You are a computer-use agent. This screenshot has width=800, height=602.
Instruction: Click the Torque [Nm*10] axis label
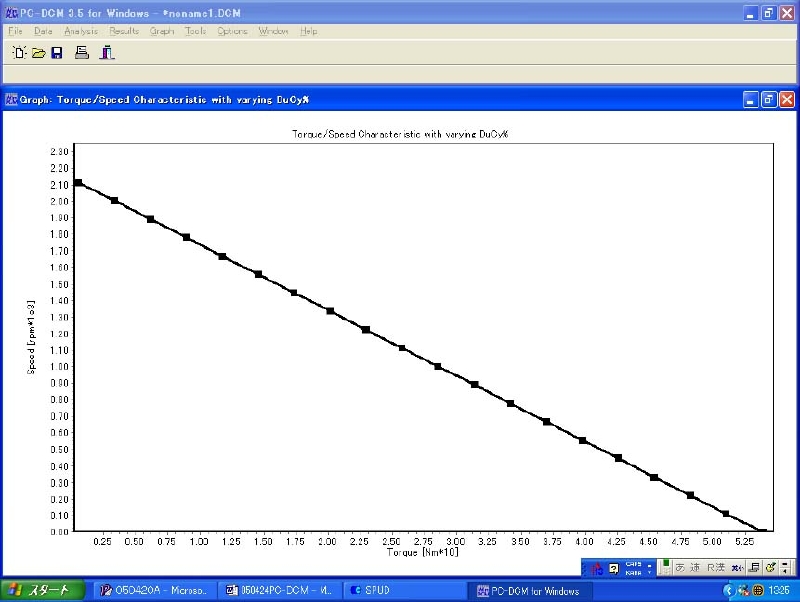[x=422, y=553]
